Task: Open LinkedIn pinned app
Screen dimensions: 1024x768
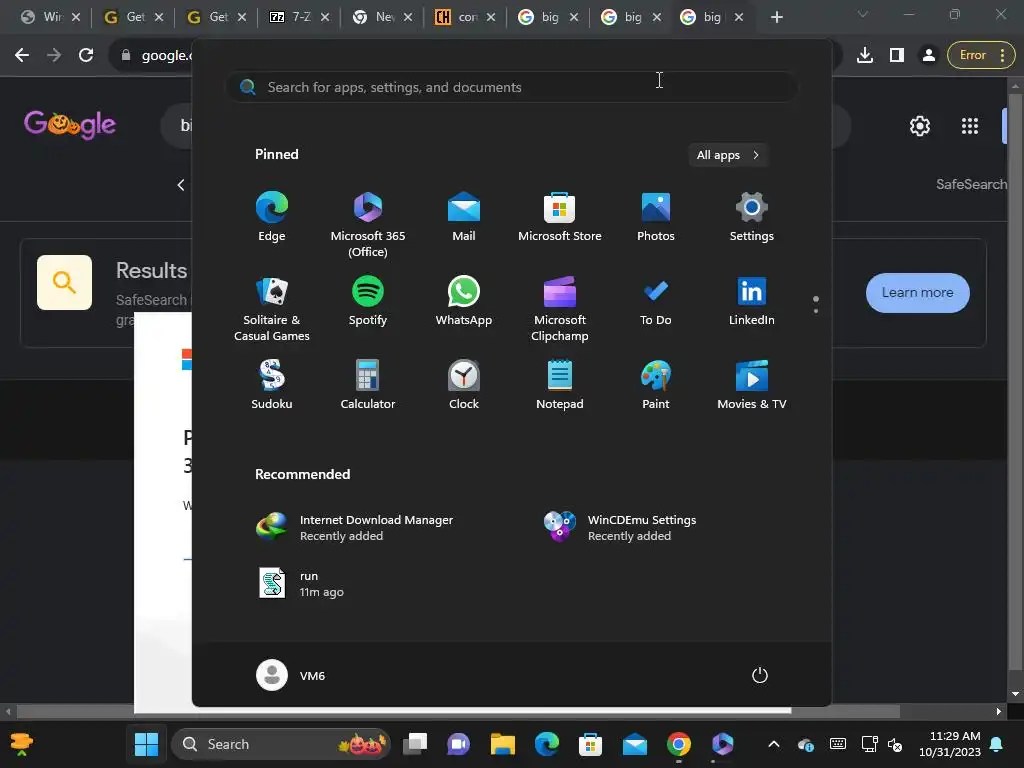Action: pyautogui.click(x=752, y=301)
